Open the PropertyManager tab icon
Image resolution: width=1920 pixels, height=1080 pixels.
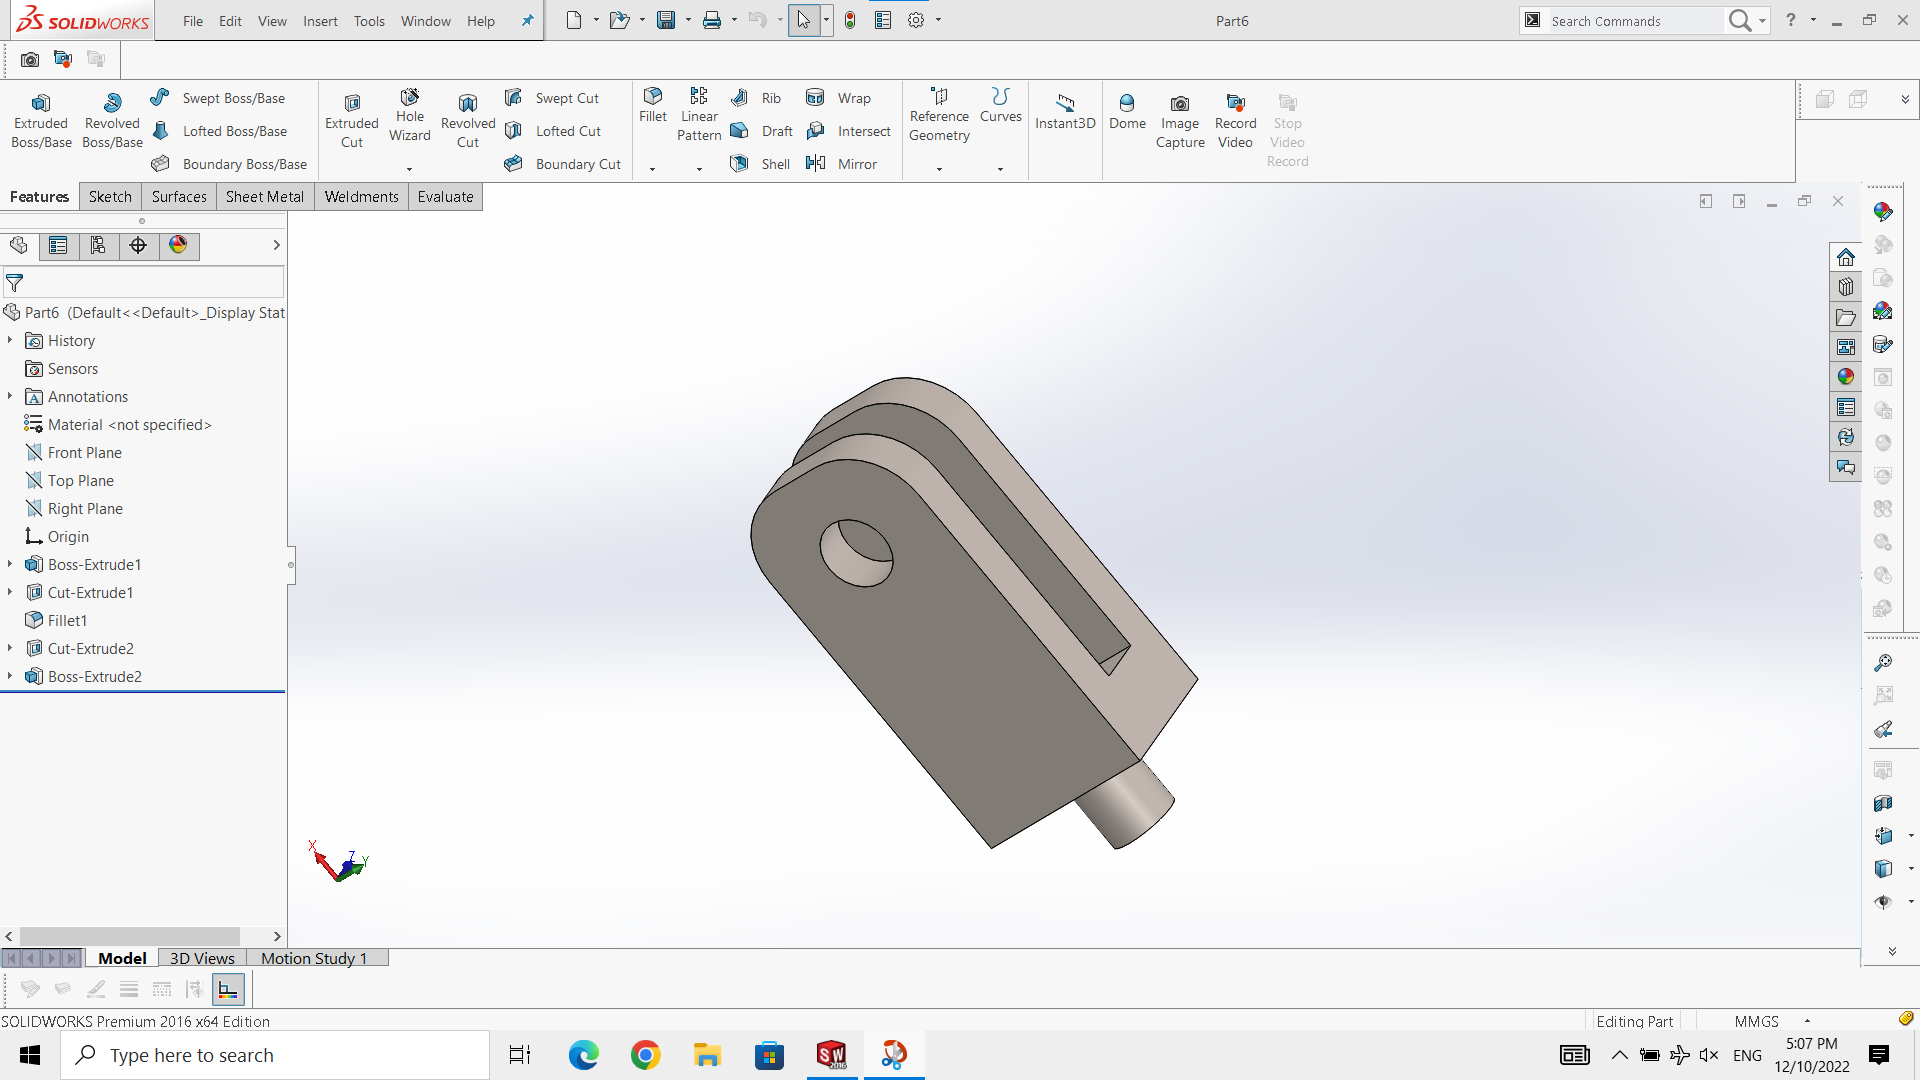coord(58,246)
